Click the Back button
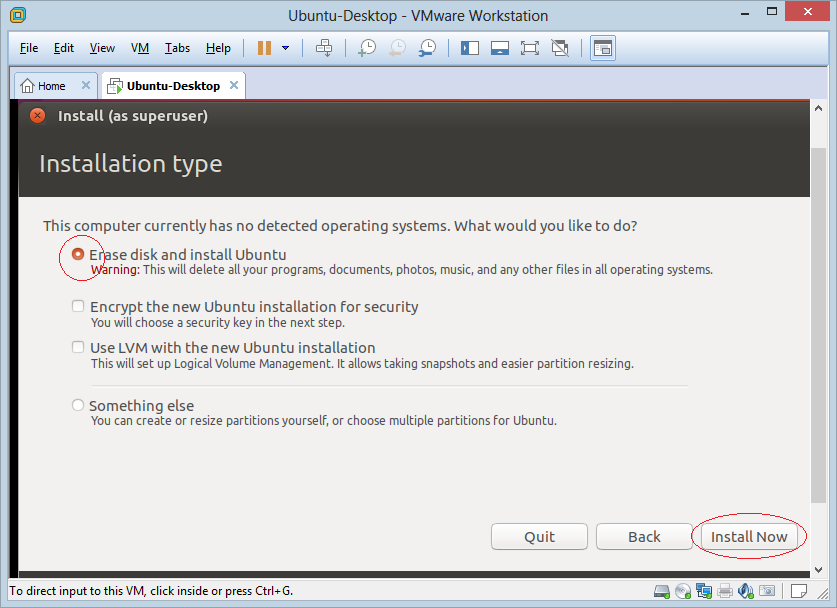The image size is (837, 608). pyautogui.click(x=644, y=536)
